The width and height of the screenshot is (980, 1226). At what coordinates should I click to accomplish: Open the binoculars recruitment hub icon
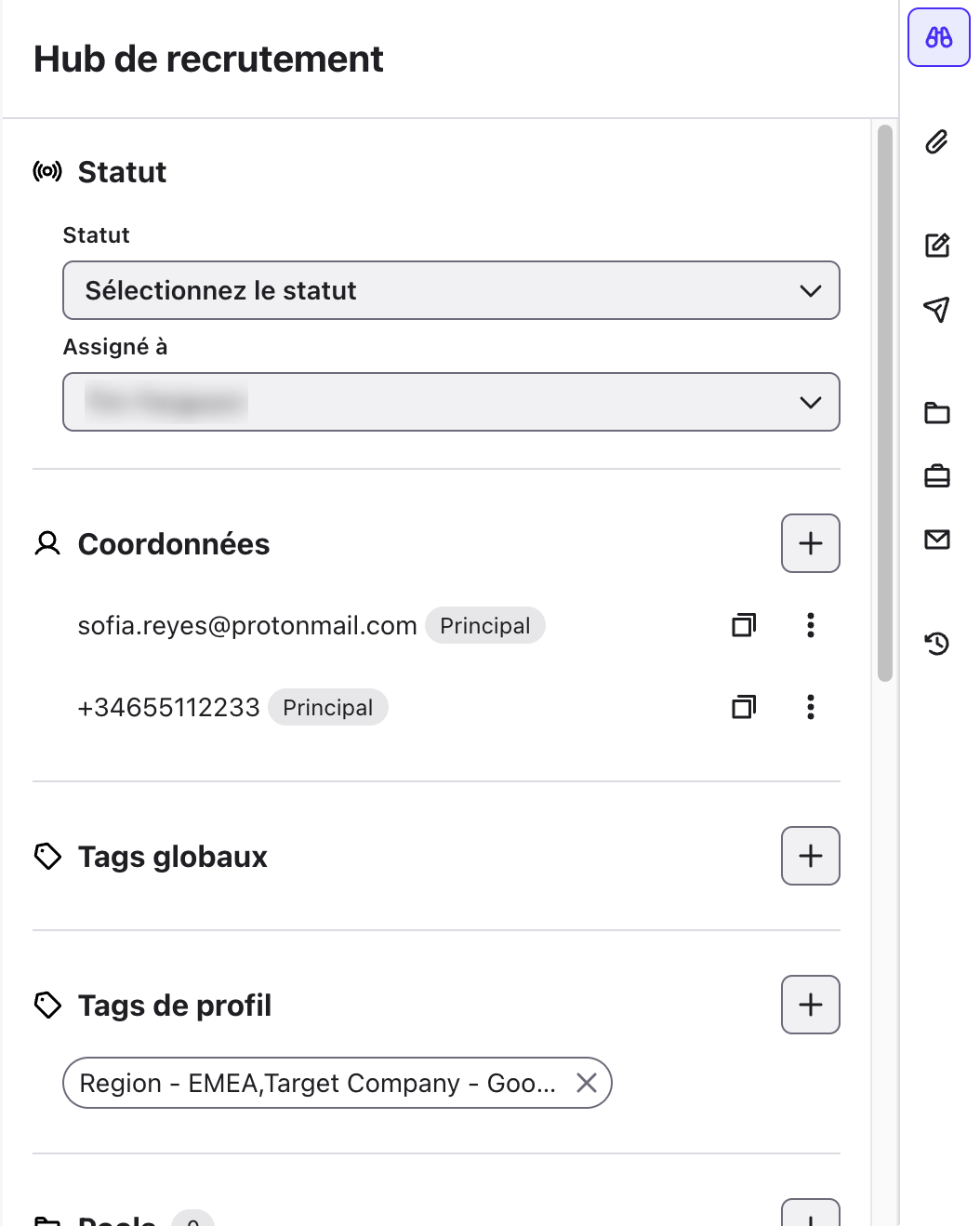939,38
